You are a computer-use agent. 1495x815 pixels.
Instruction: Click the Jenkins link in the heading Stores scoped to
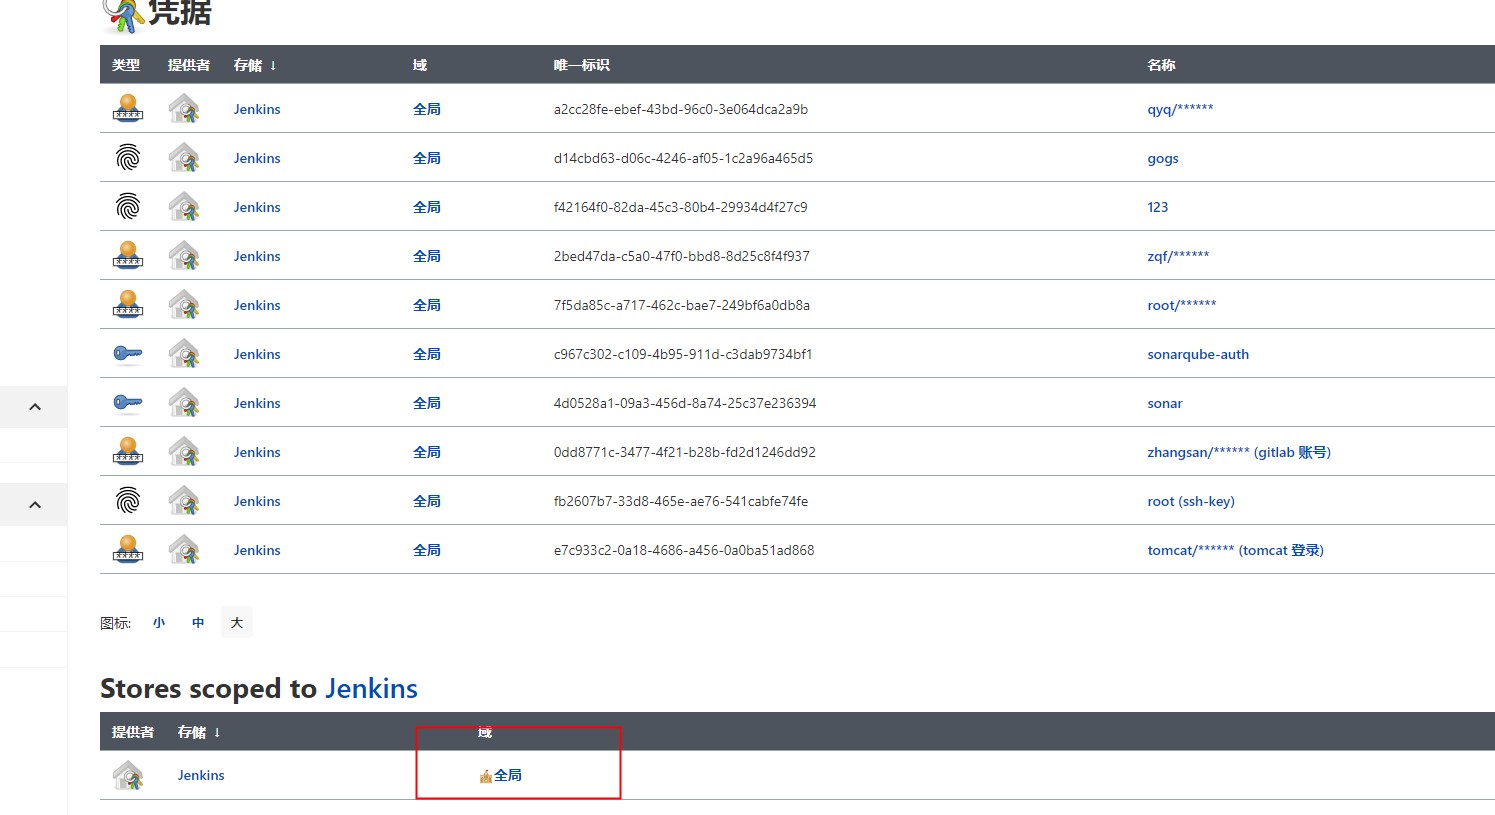(371, 688)
